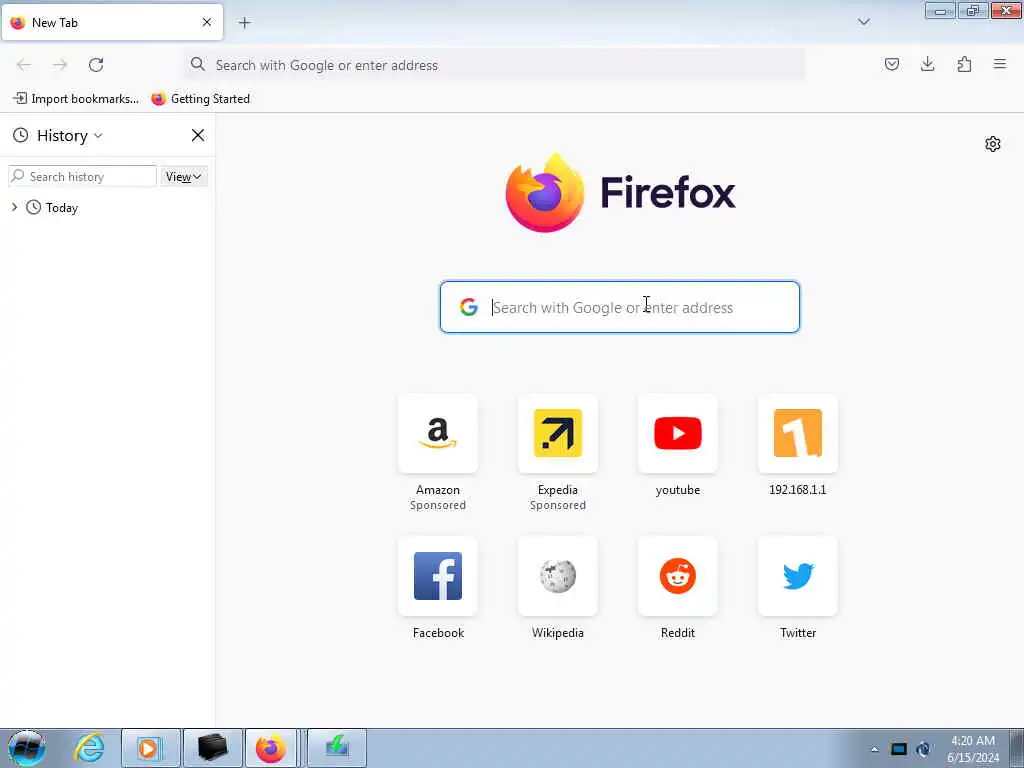Launch Internet Explorer from taskbar
The height and width of the screenshot is (768, 1024).
[x=89, y=748]
